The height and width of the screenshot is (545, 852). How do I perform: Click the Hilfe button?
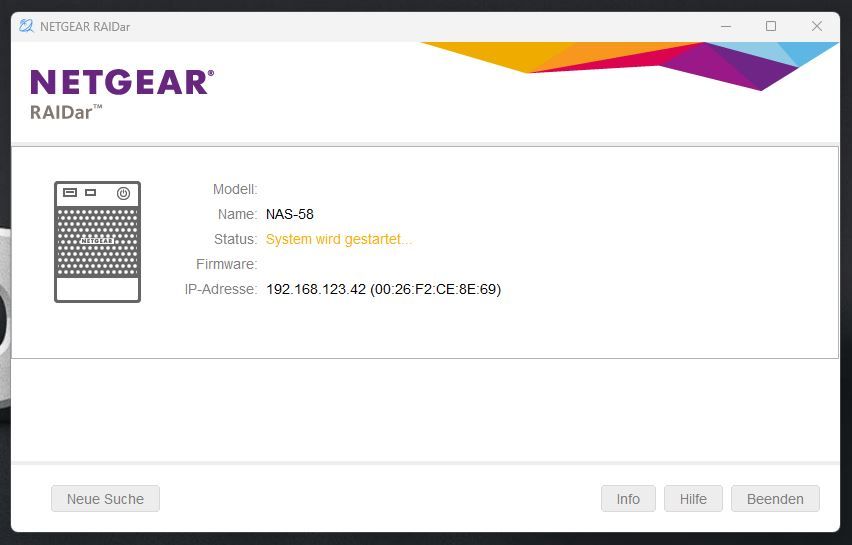[x=693, y=498]
